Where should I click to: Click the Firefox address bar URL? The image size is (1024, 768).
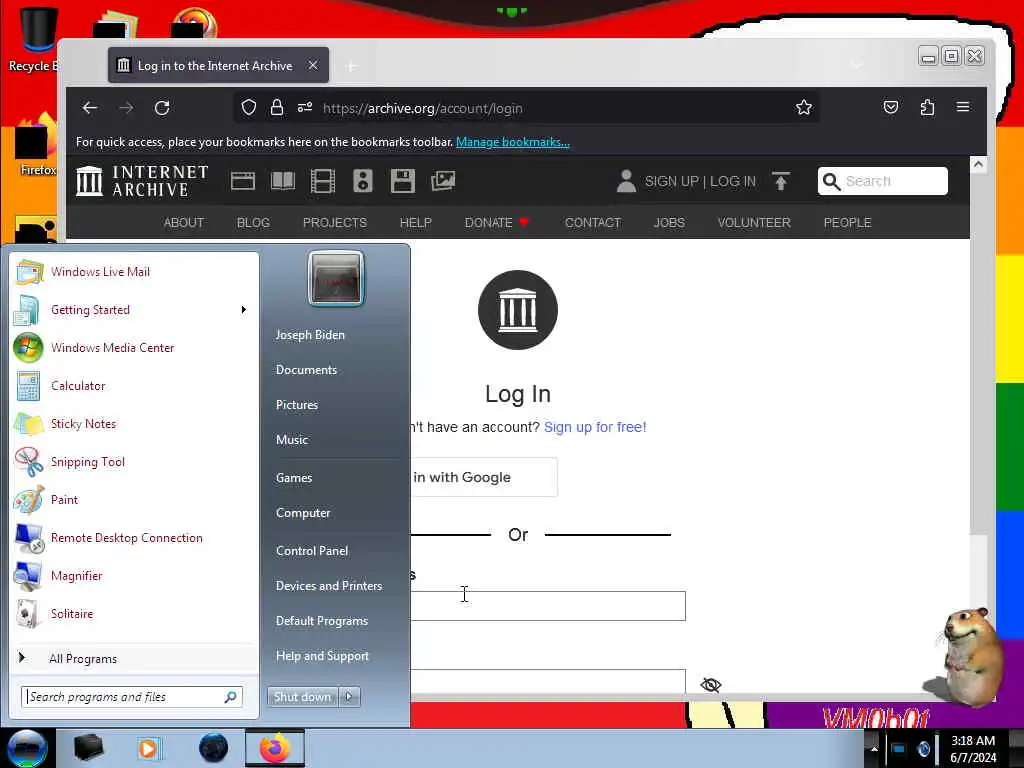point(423,108)
